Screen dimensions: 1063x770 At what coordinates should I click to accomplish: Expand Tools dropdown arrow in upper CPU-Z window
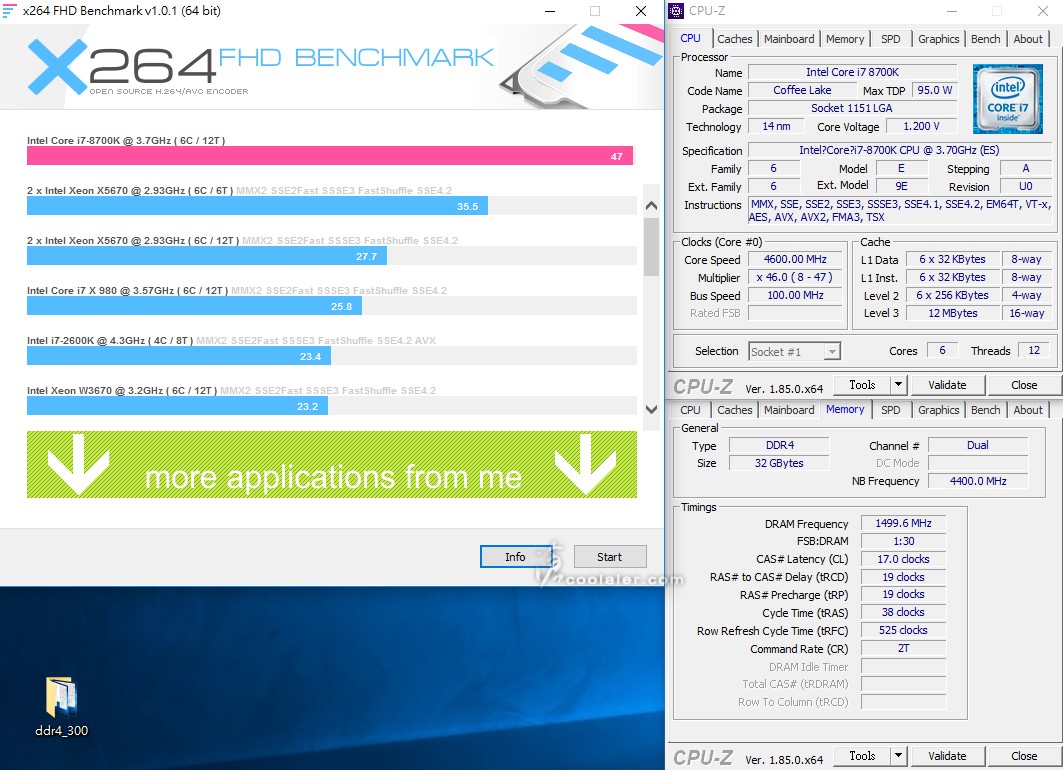[898, 385]
